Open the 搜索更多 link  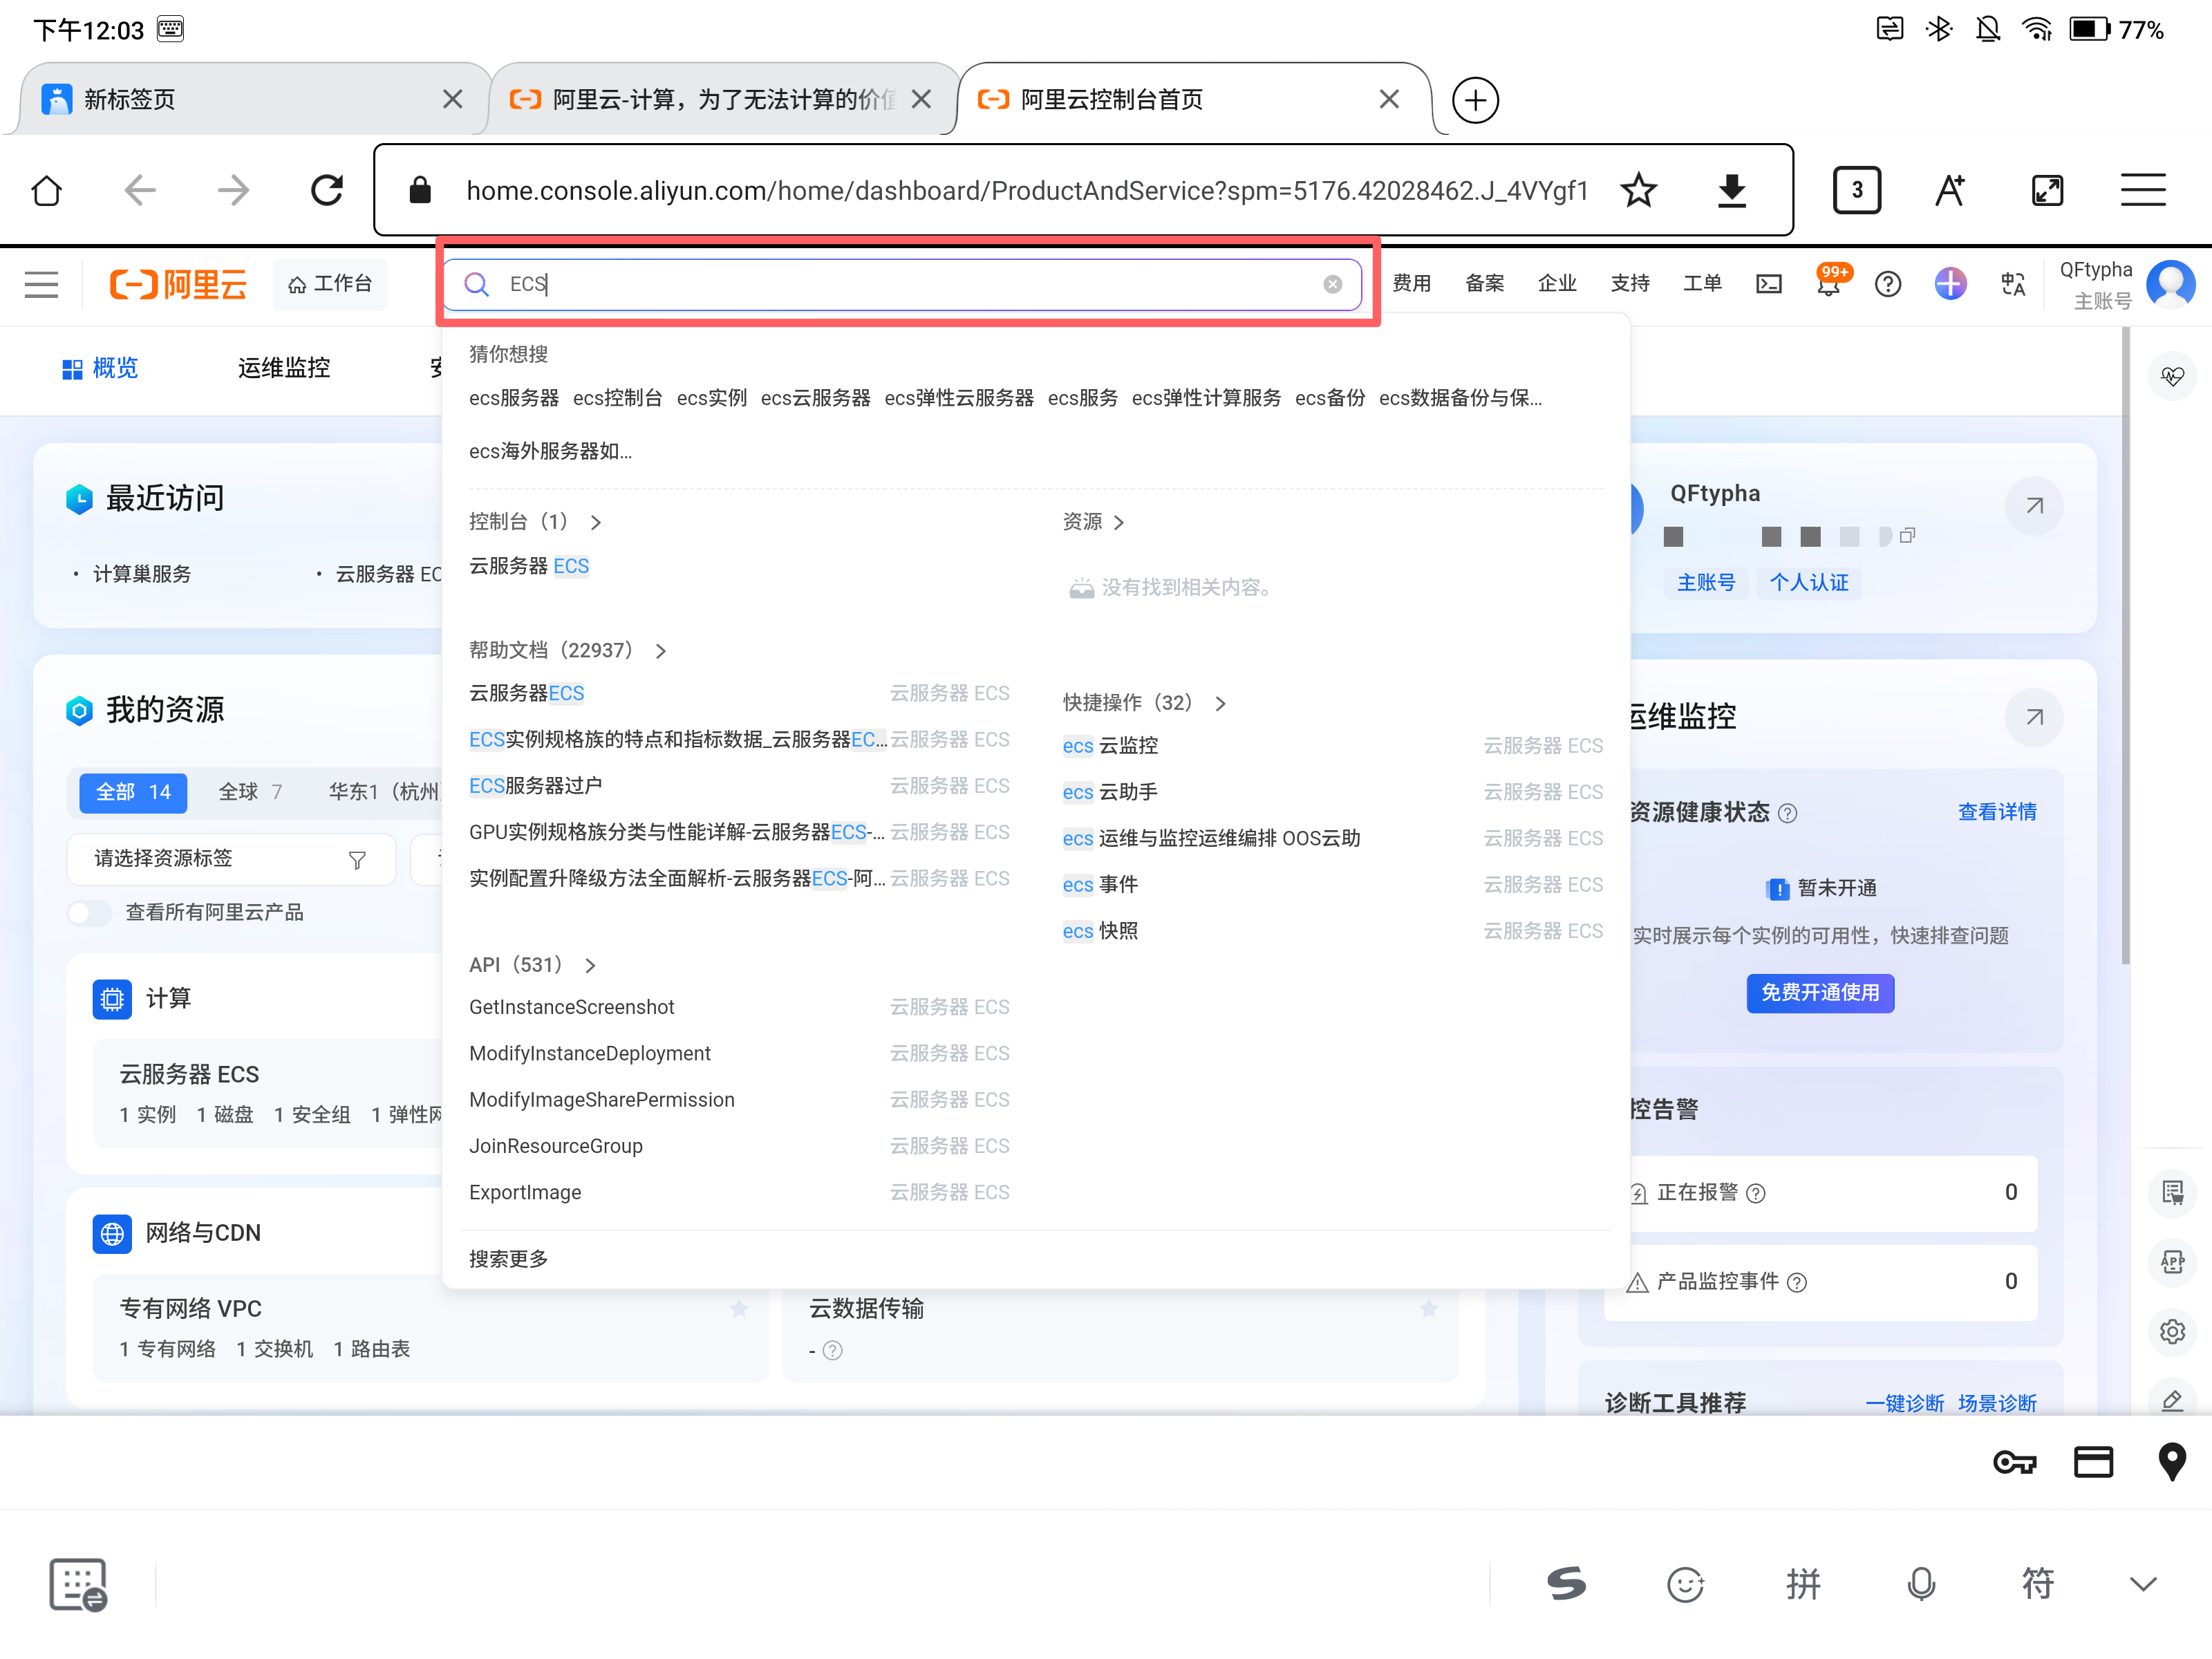pyautogui.click(x=508, y=1258)
